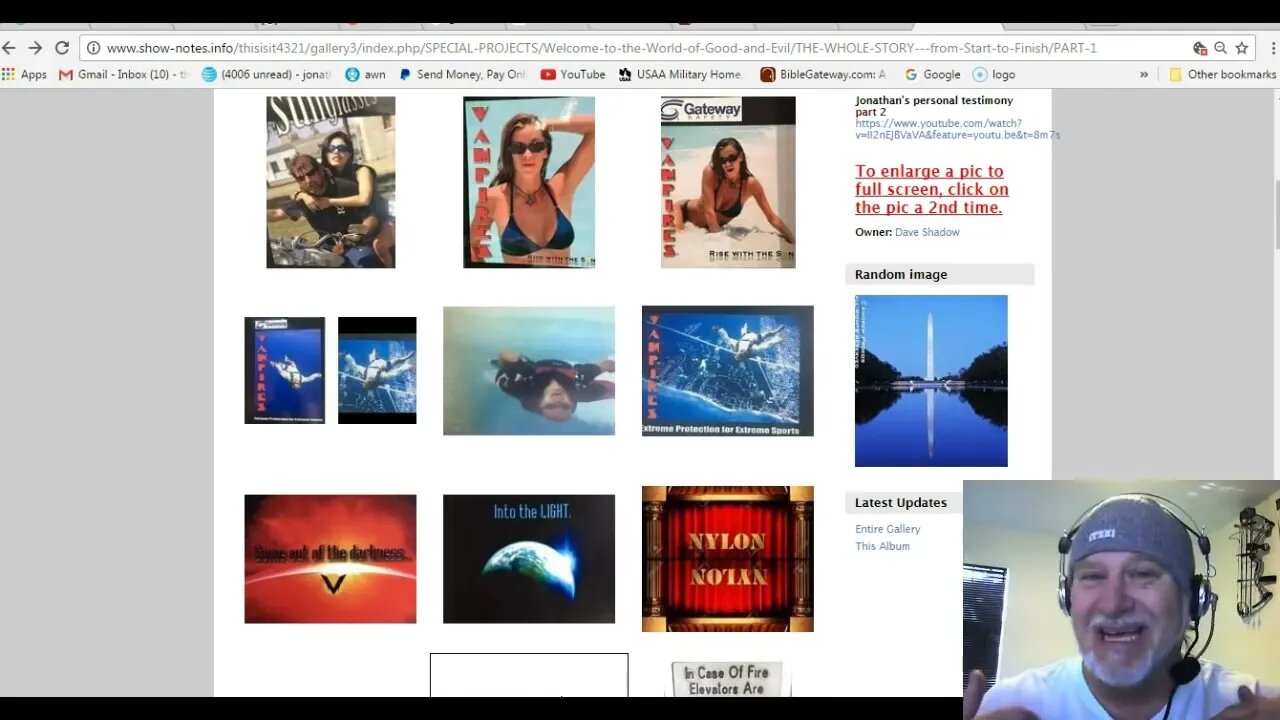
Task: Open the AT&T (4006 unread) bookmark
Action: pos(266,74)
